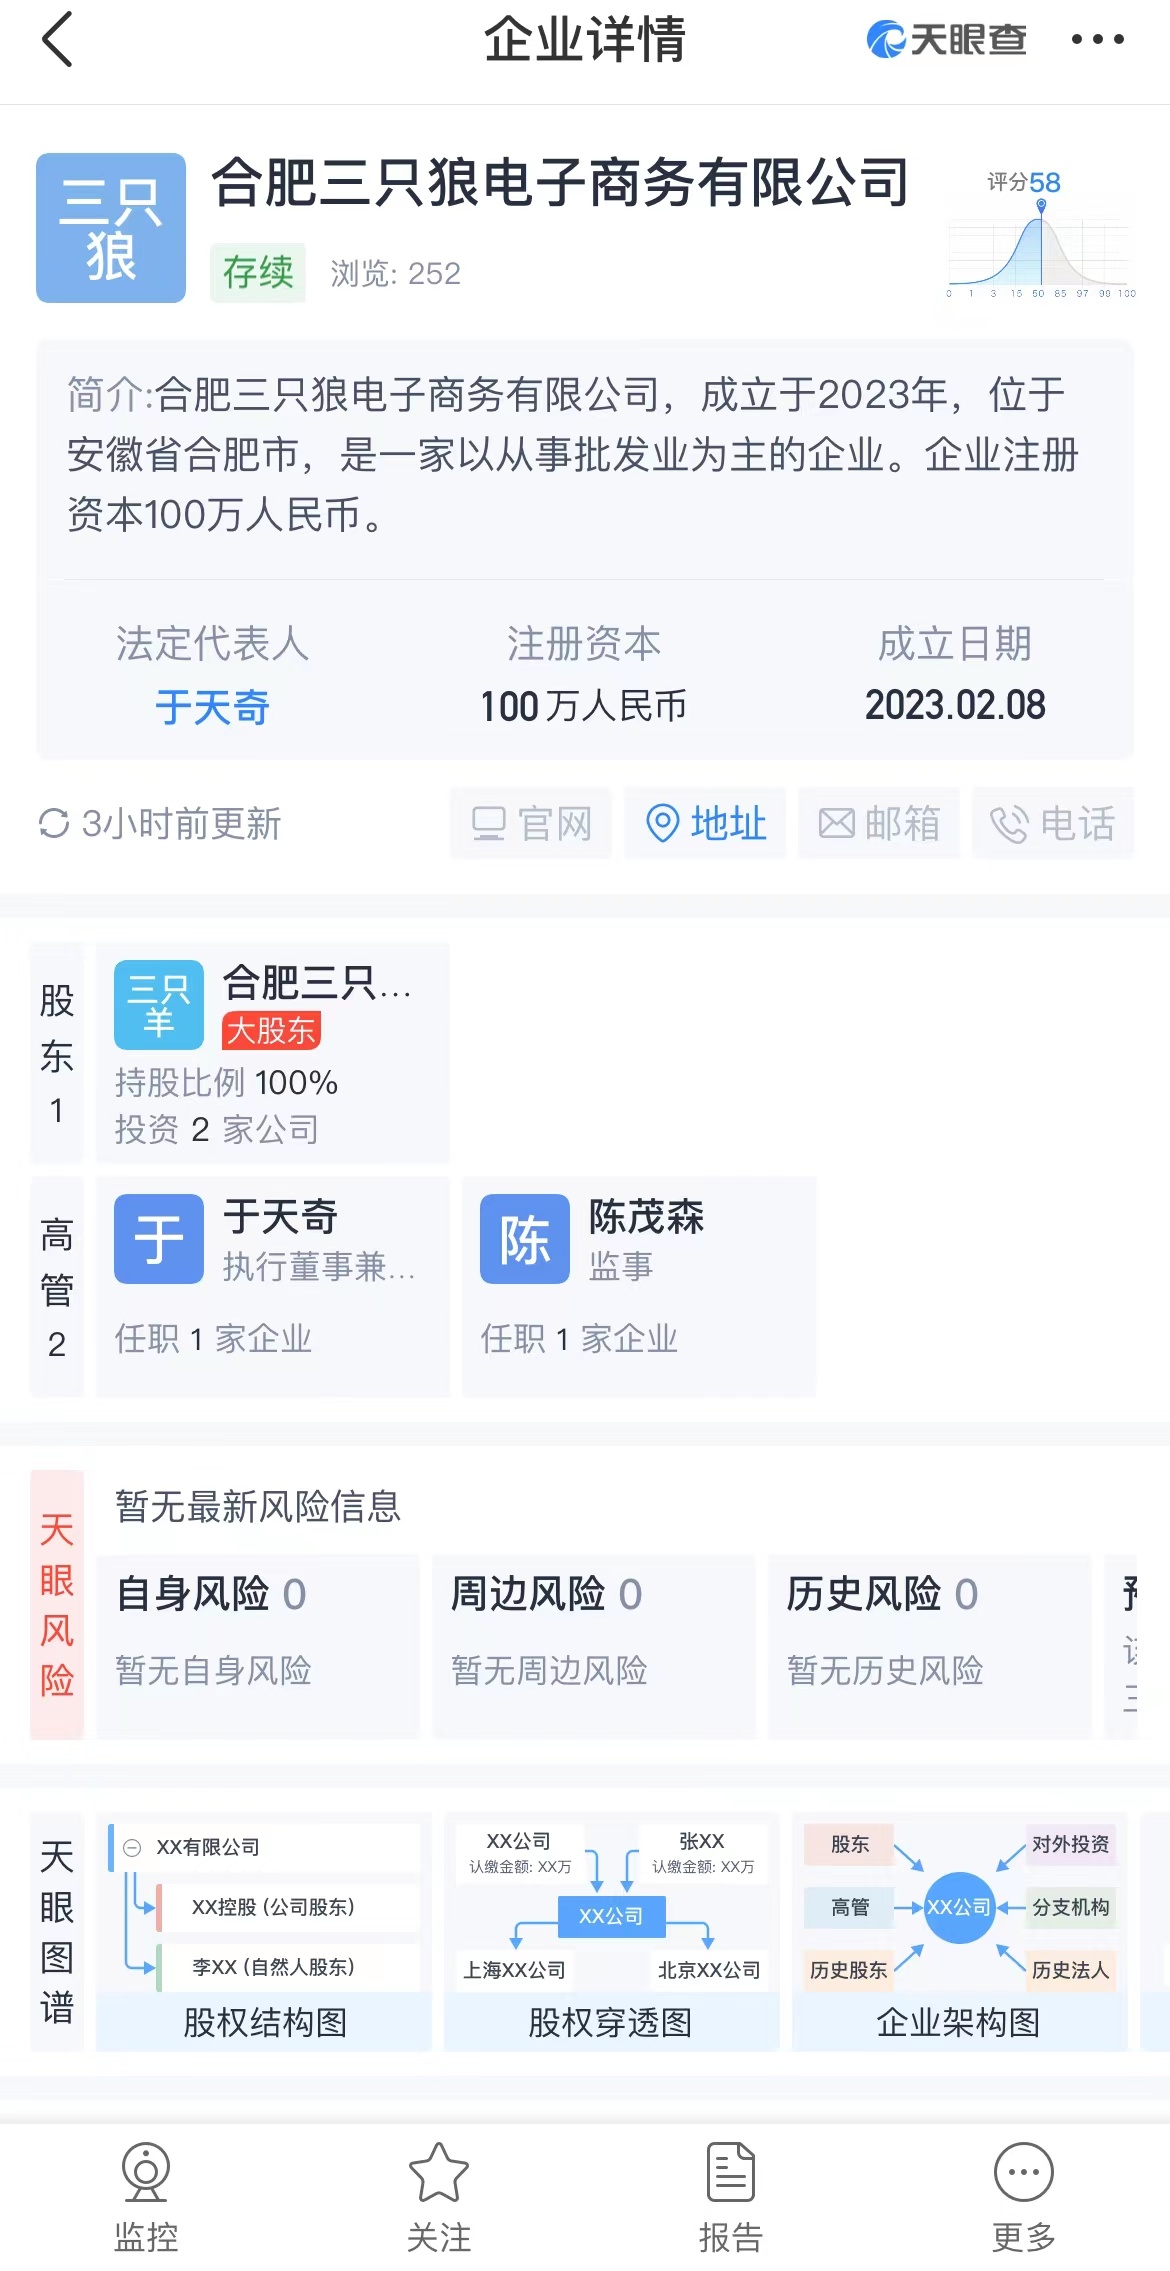Open the 评分58 score chart
The height and width of the screenshot is (2271, 1170).
point(1040,240)
